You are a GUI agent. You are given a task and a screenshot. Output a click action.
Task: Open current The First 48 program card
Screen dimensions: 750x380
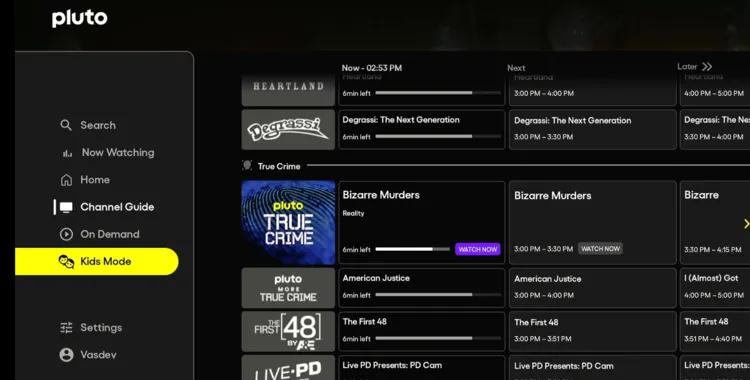tap(421, 331)
